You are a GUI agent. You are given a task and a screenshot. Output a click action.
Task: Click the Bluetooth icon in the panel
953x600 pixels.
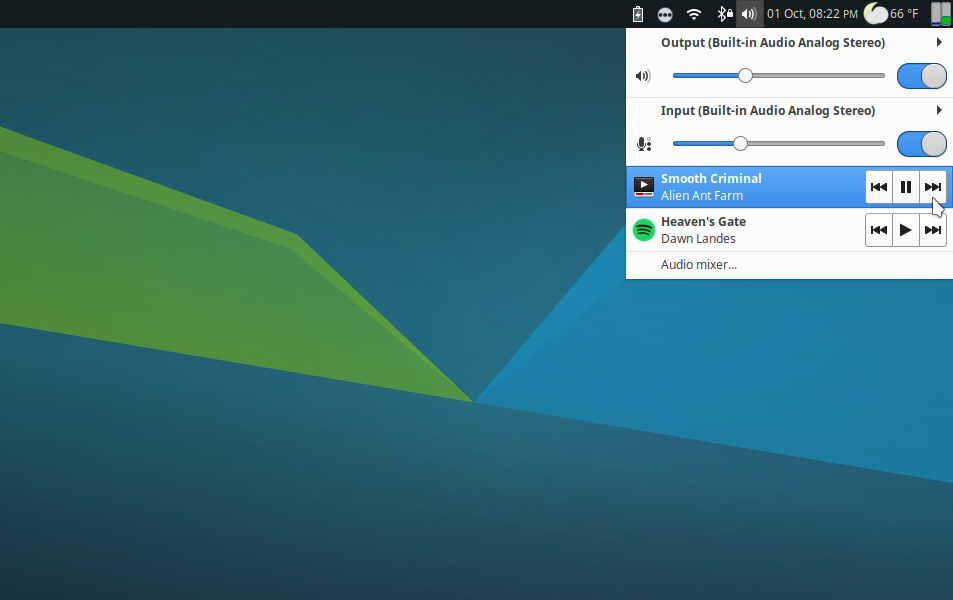click(x=722, y=14)
